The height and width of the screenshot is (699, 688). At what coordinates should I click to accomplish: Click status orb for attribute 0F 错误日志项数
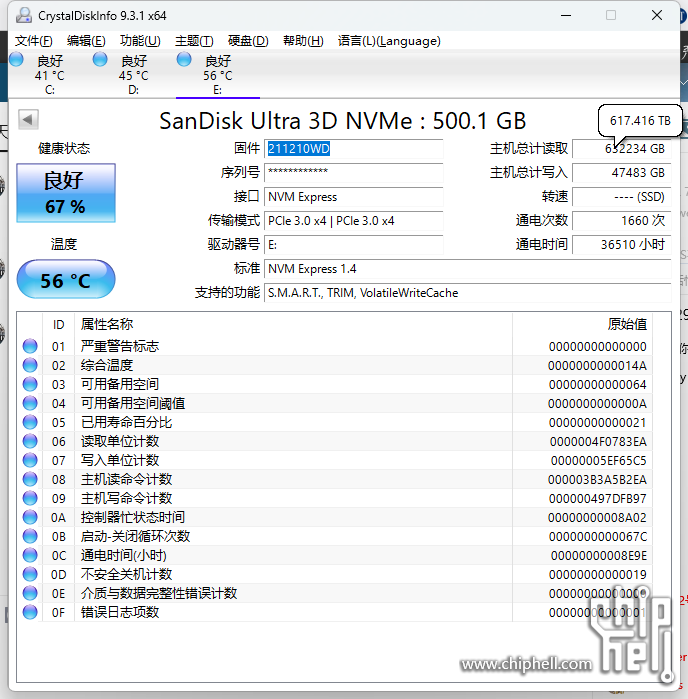[30, 613]
